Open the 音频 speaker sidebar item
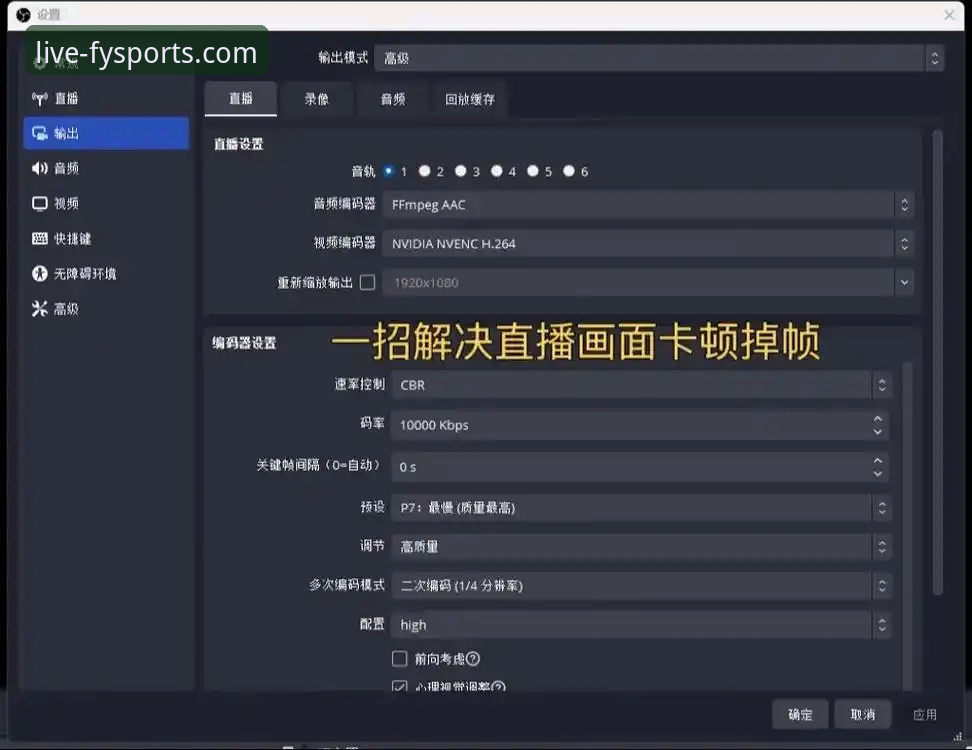972x750 pixels. [105, 168]
